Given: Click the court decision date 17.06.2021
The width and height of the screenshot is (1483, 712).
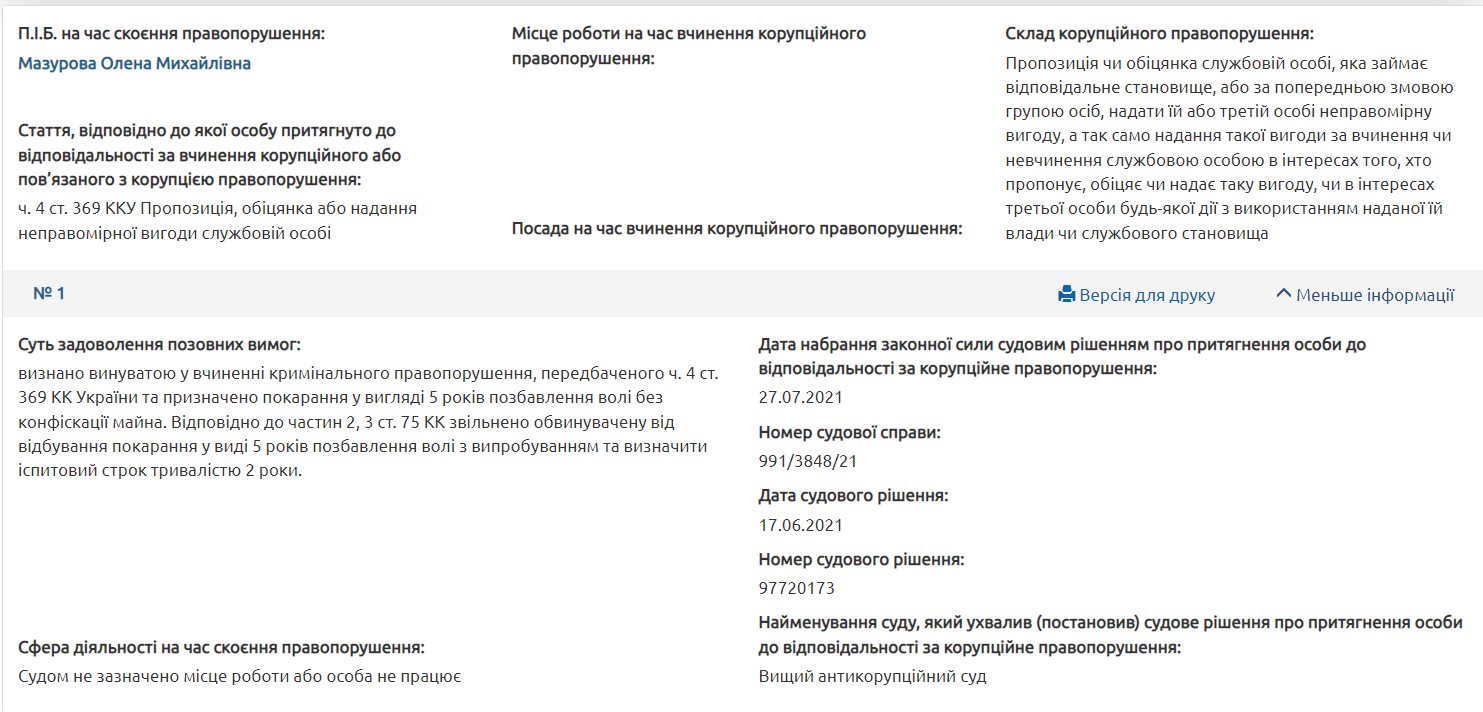Looking at the screenshot, I should coord(800,525).
